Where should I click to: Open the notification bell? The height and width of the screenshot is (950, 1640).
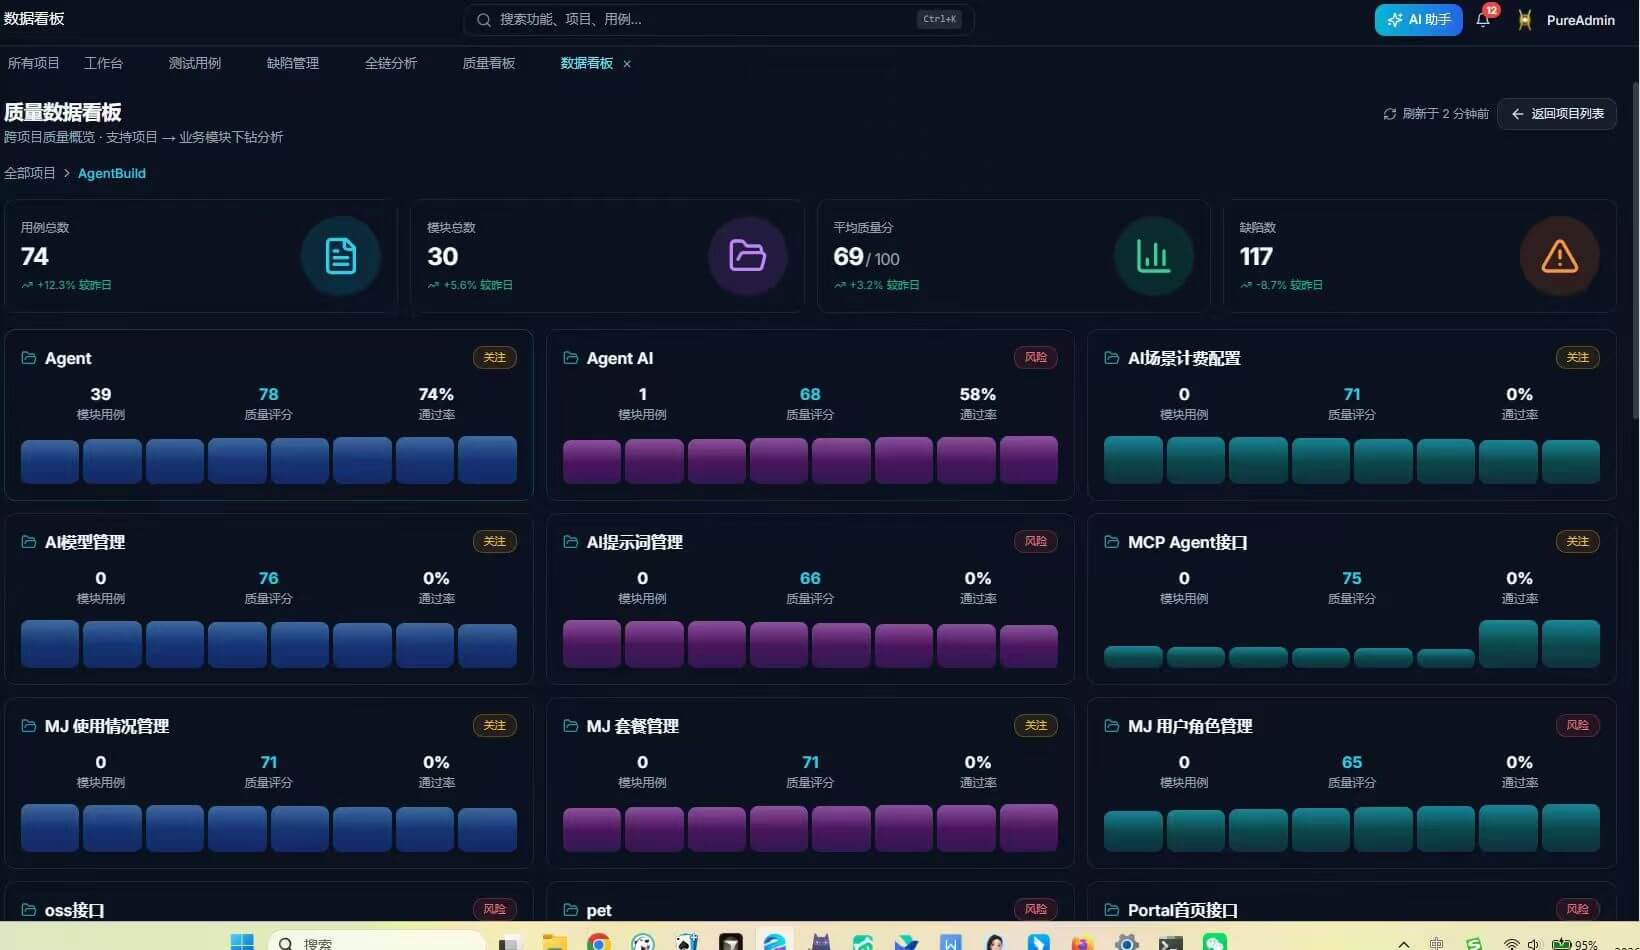(x=1483, y=20)
